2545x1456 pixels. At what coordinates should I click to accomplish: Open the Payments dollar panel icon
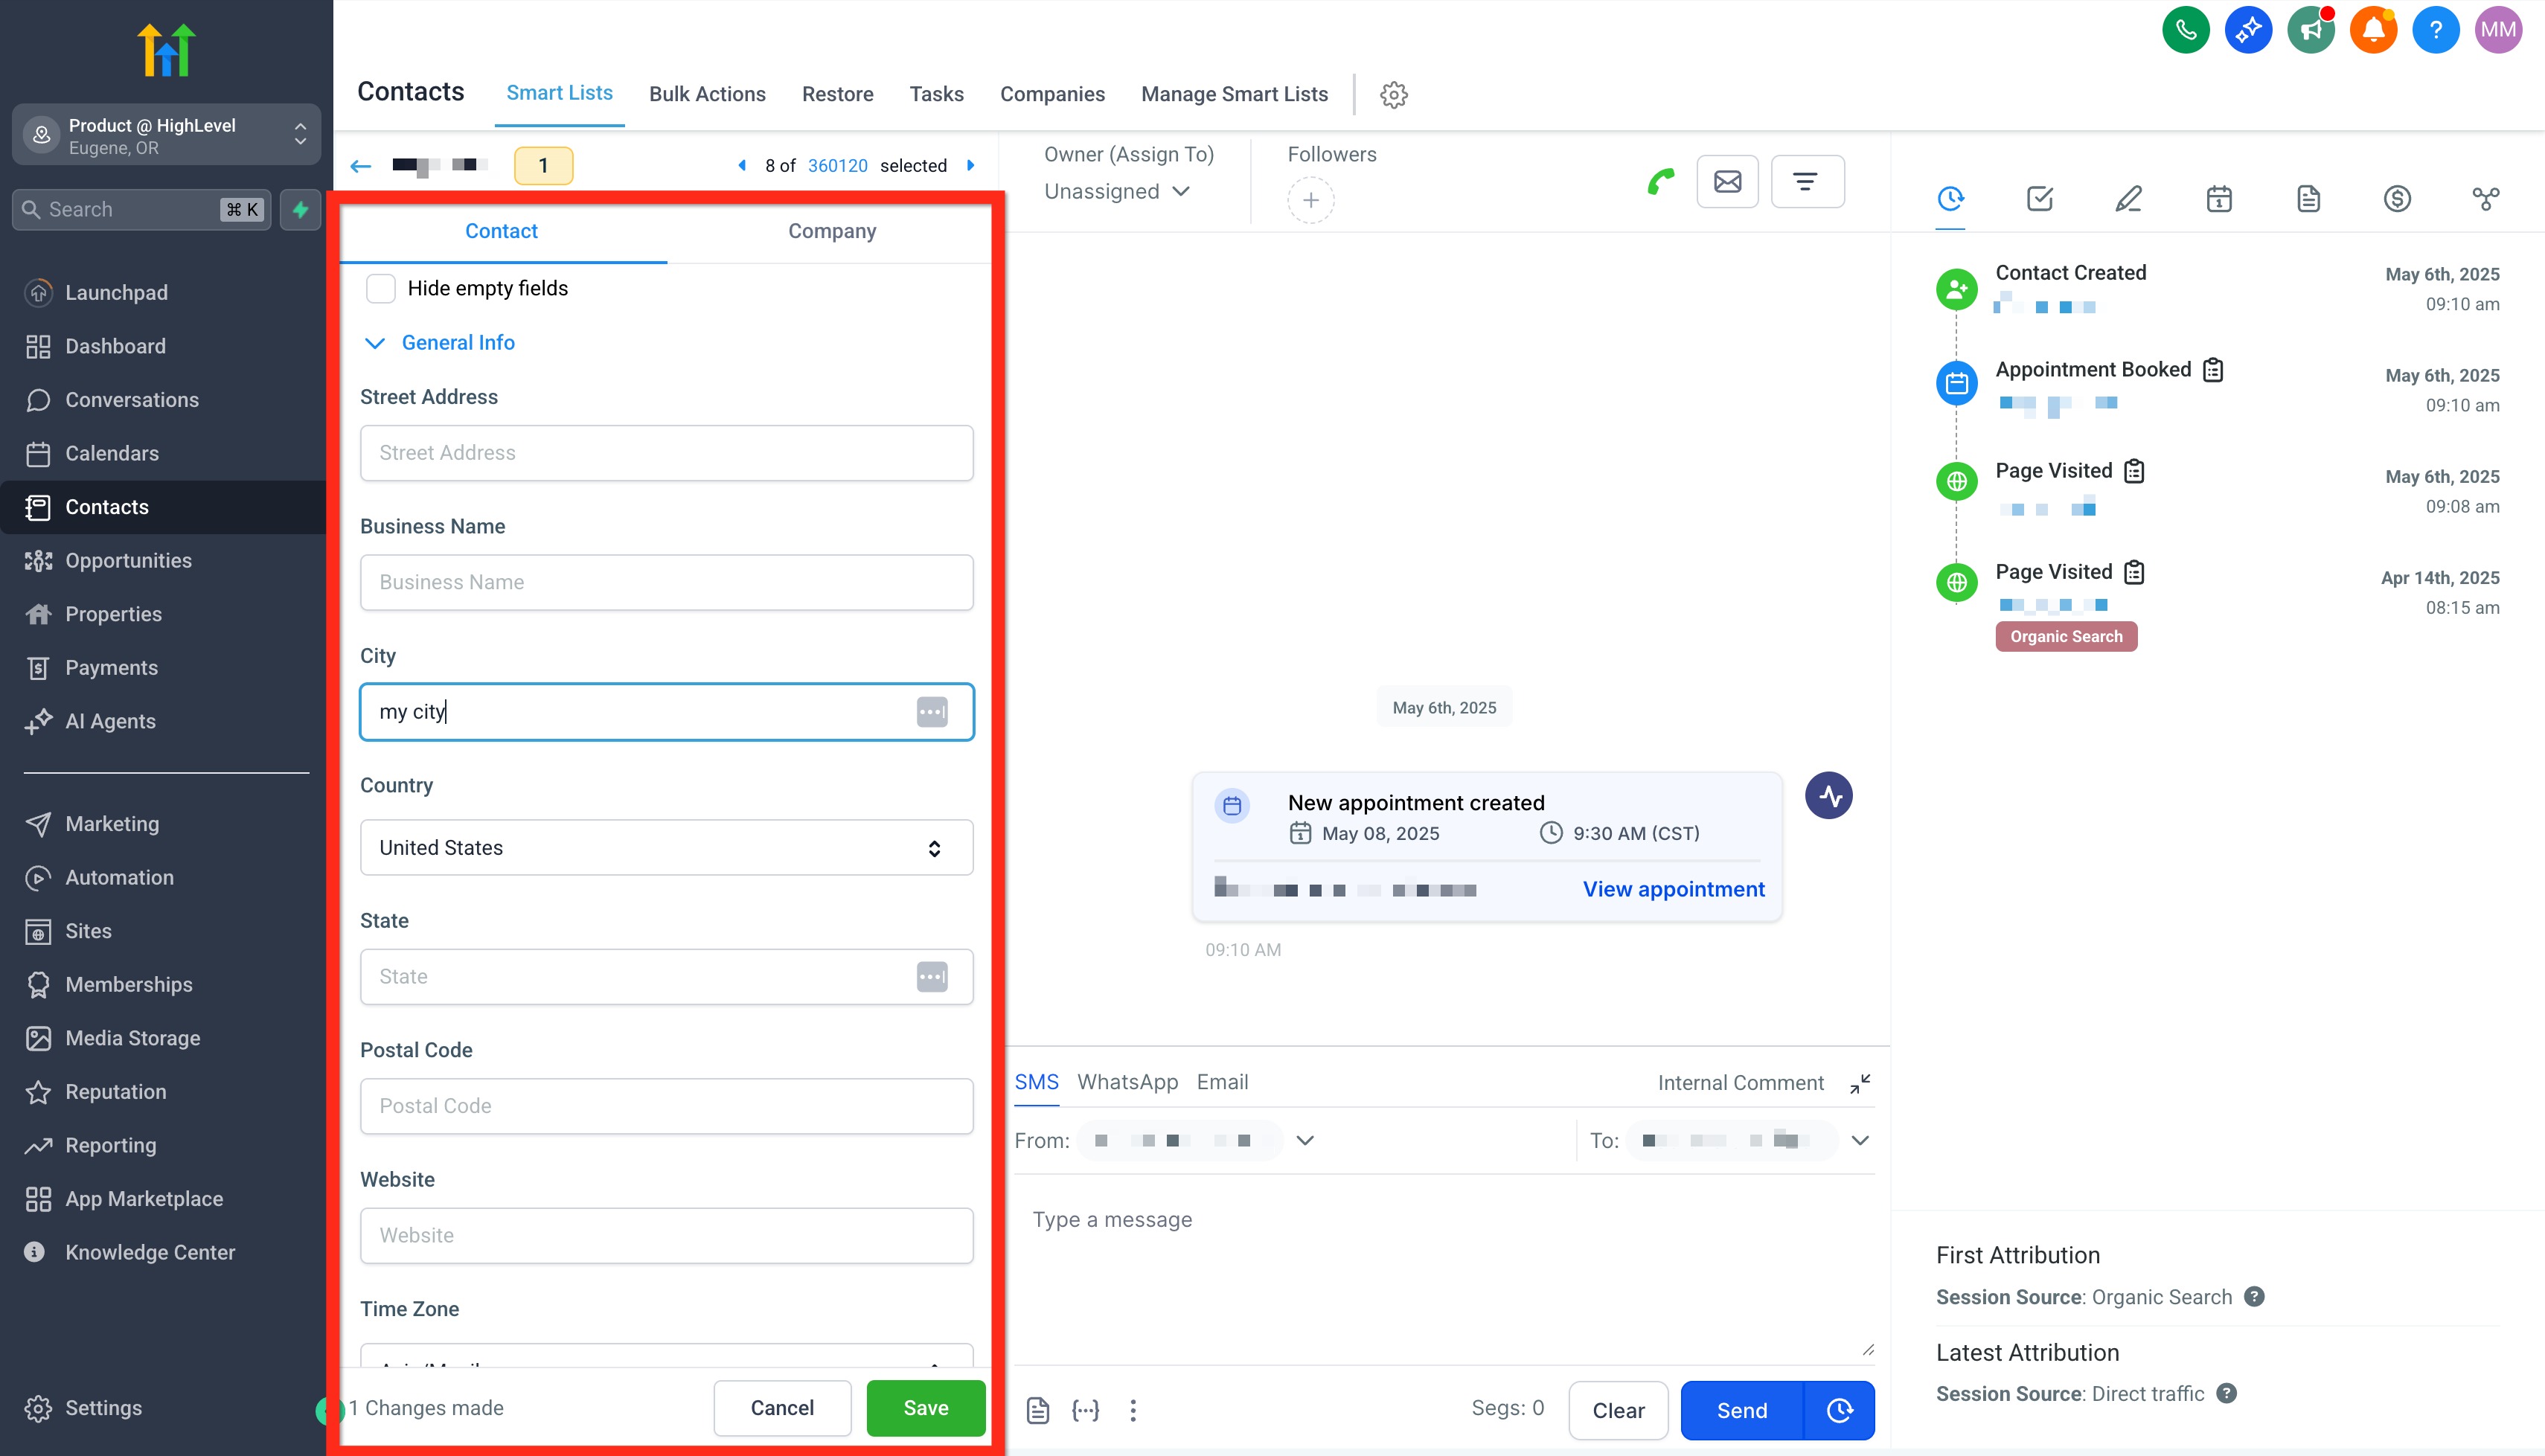tap(2396, 198)
